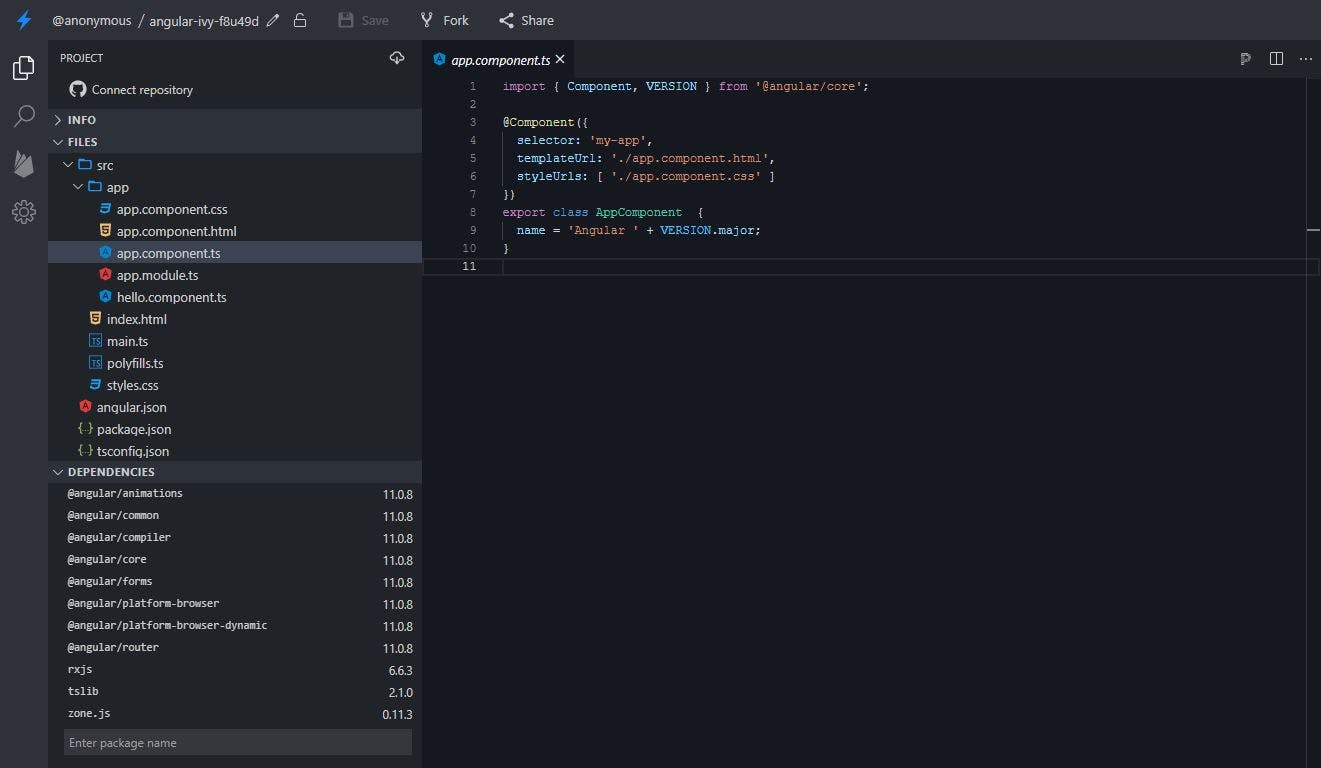Open app.module.ts file
Image resolution: width=1321 pixels, height=768 pixels.
point(235,275)
